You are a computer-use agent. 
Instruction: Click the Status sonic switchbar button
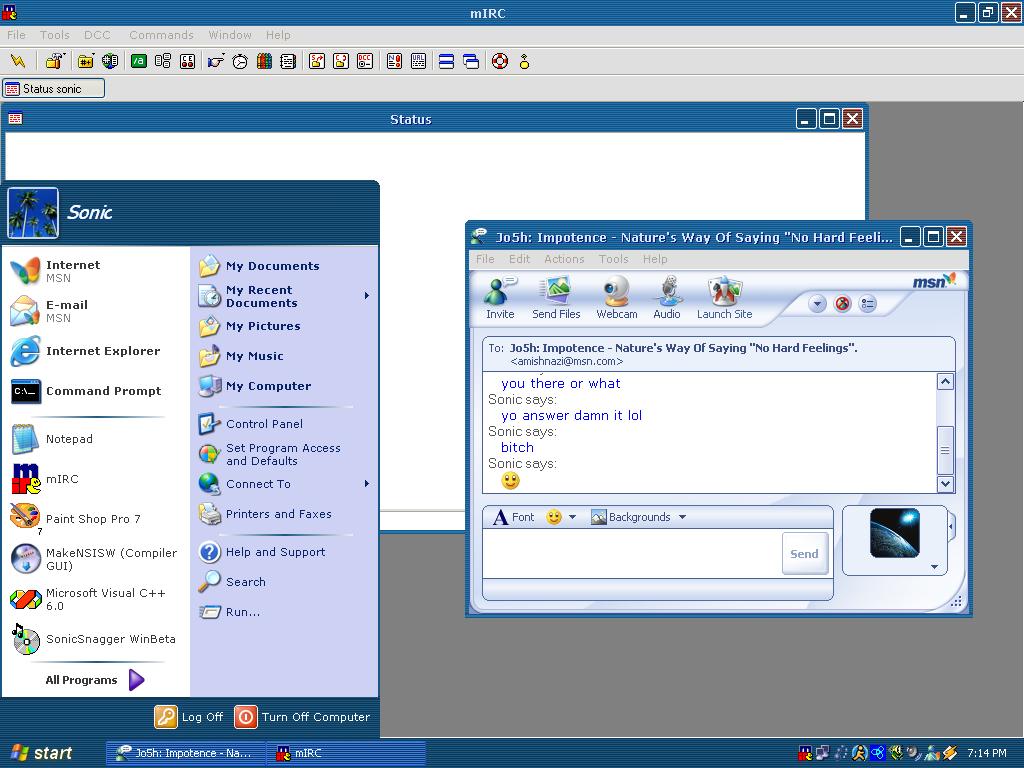[x=53, y=89]
